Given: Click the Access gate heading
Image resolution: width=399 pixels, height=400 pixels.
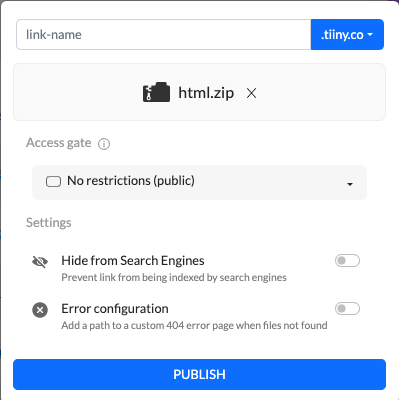Looking at the screenshot, I should pyautogui.click(x=59, y=143).
